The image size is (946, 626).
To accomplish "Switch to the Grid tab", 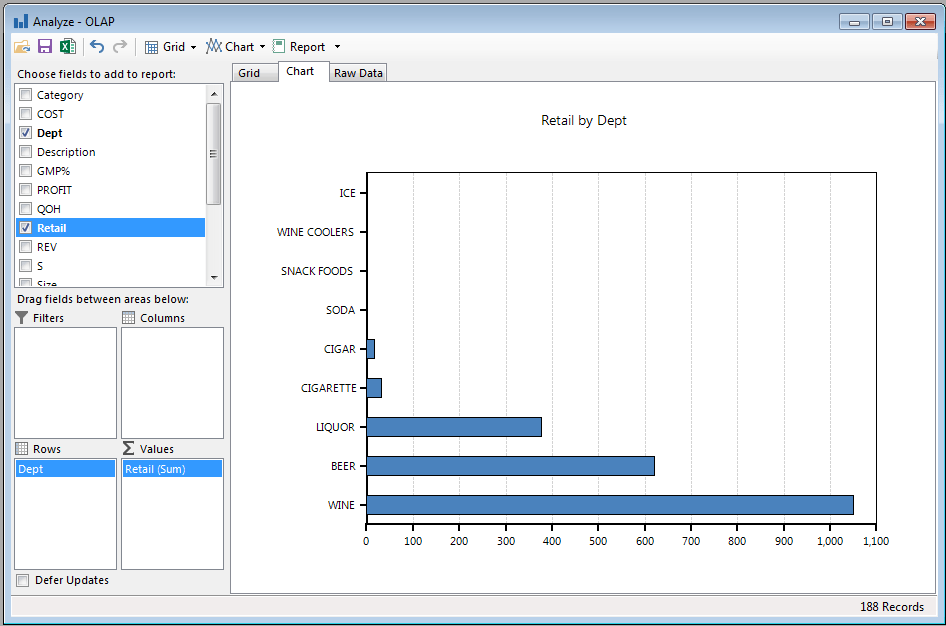I will pyautogui.click(x=254, y=71).
